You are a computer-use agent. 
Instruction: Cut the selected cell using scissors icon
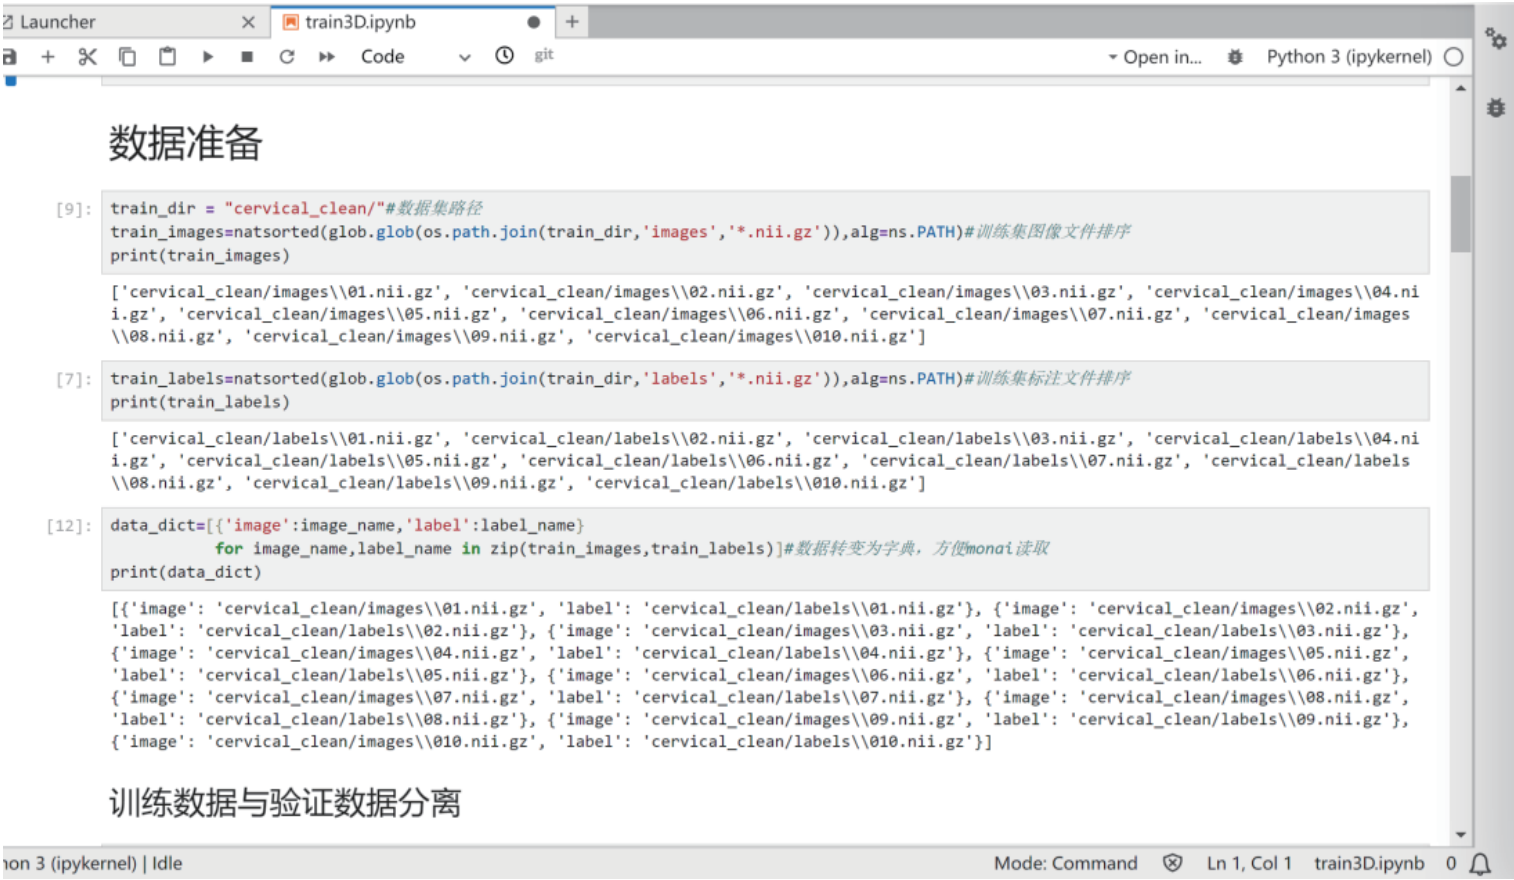point(87,57)
